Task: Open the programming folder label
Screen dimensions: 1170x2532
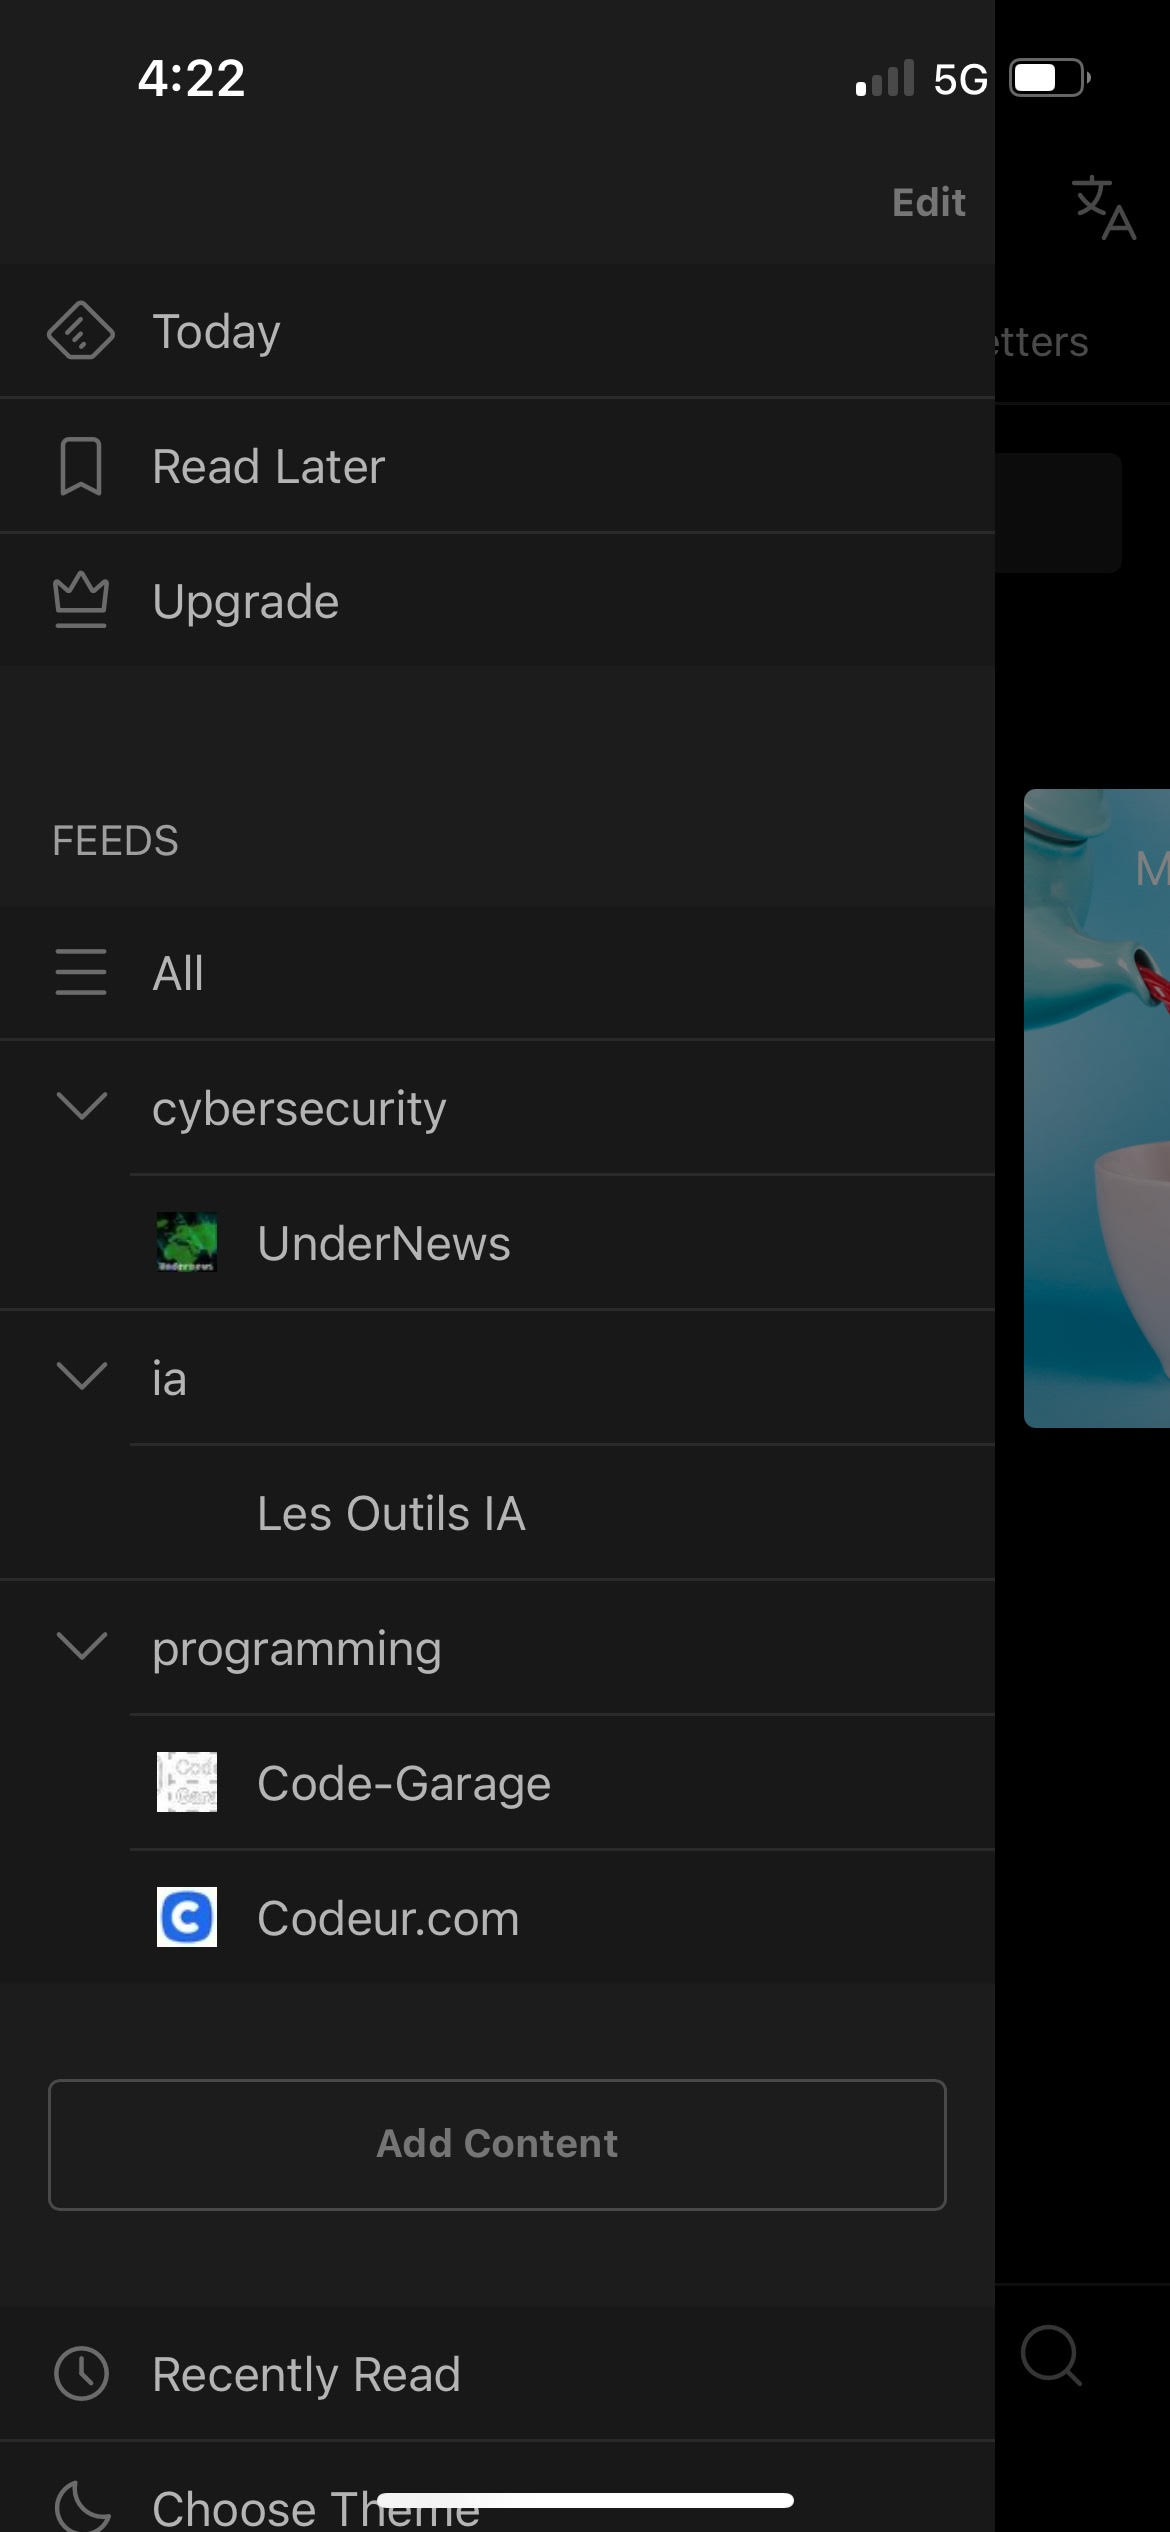Action: click(x=297, y=1648)
